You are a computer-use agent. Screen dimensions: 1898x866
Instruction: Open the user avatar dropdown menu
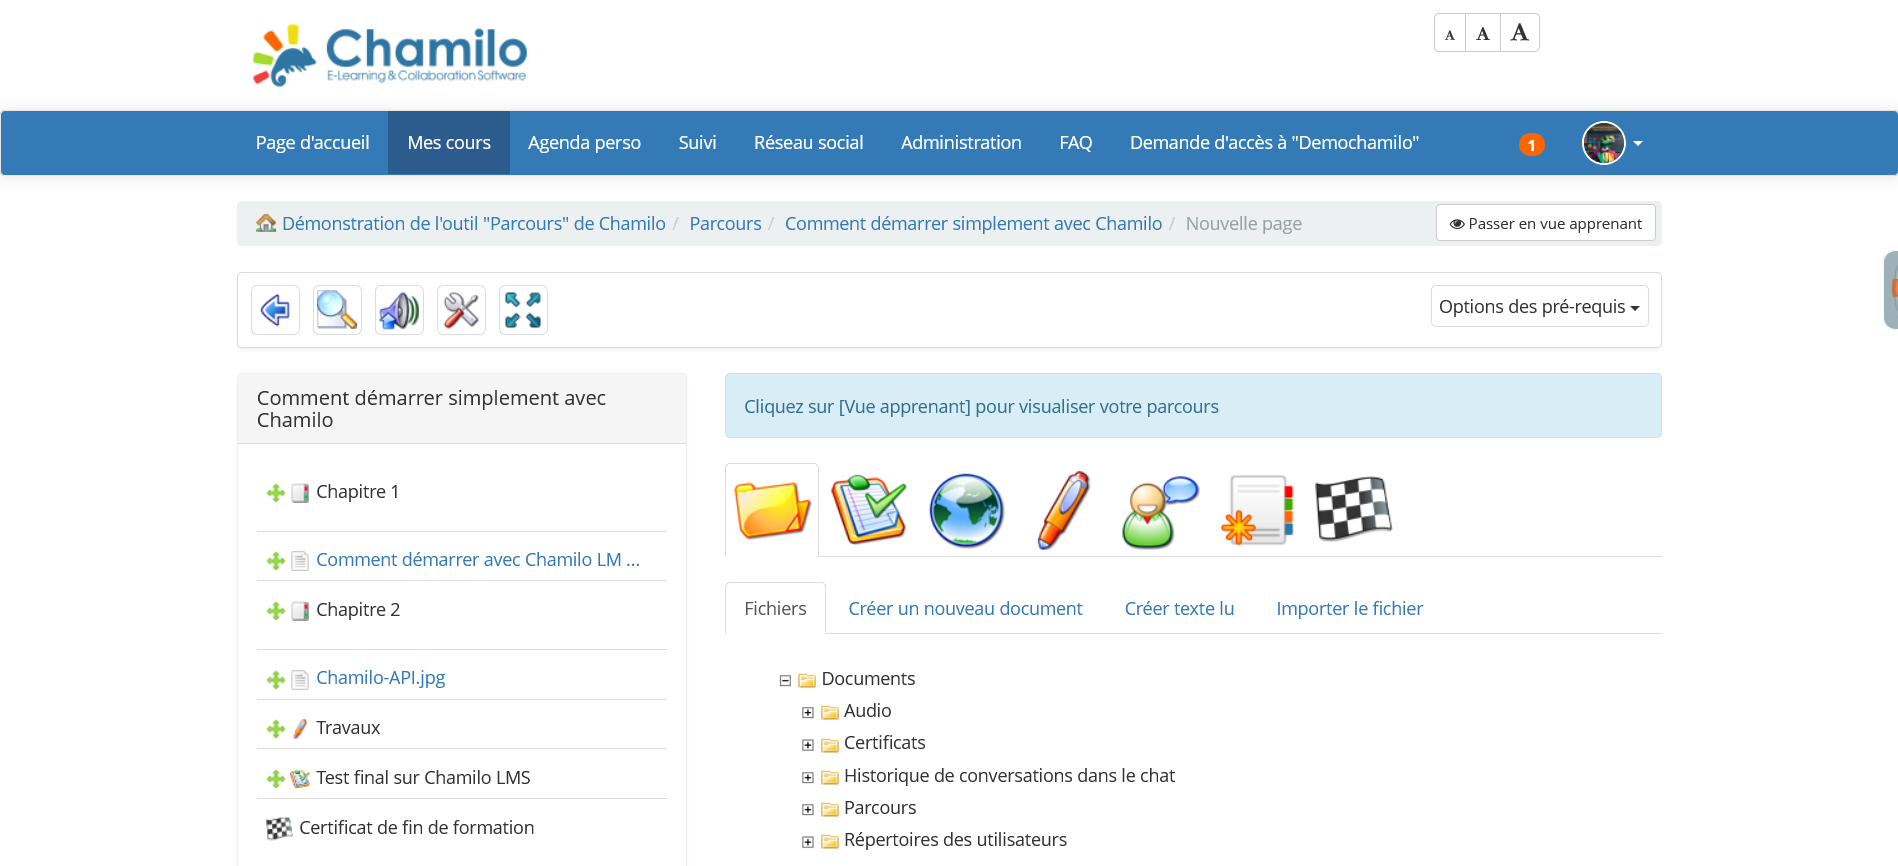[x=1612, y=143]
